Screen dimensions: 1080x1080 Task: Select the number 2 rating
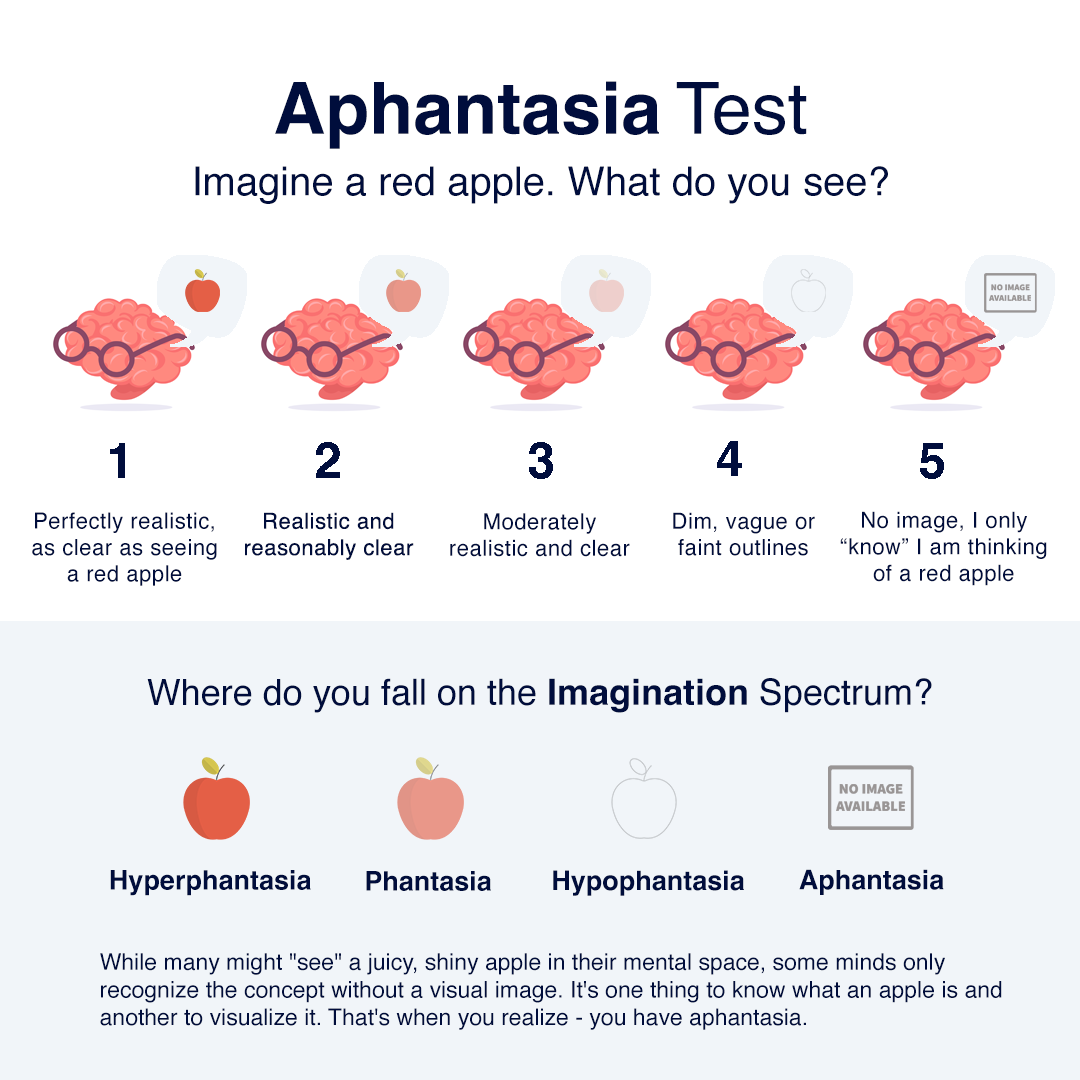328,460
